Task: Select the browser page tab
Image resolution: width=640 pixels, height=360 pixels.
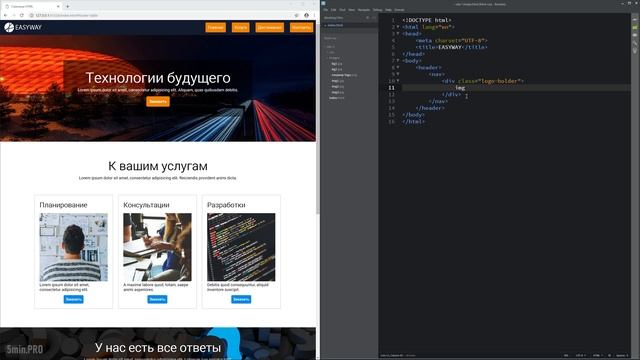Action: (x=33, y=6)
